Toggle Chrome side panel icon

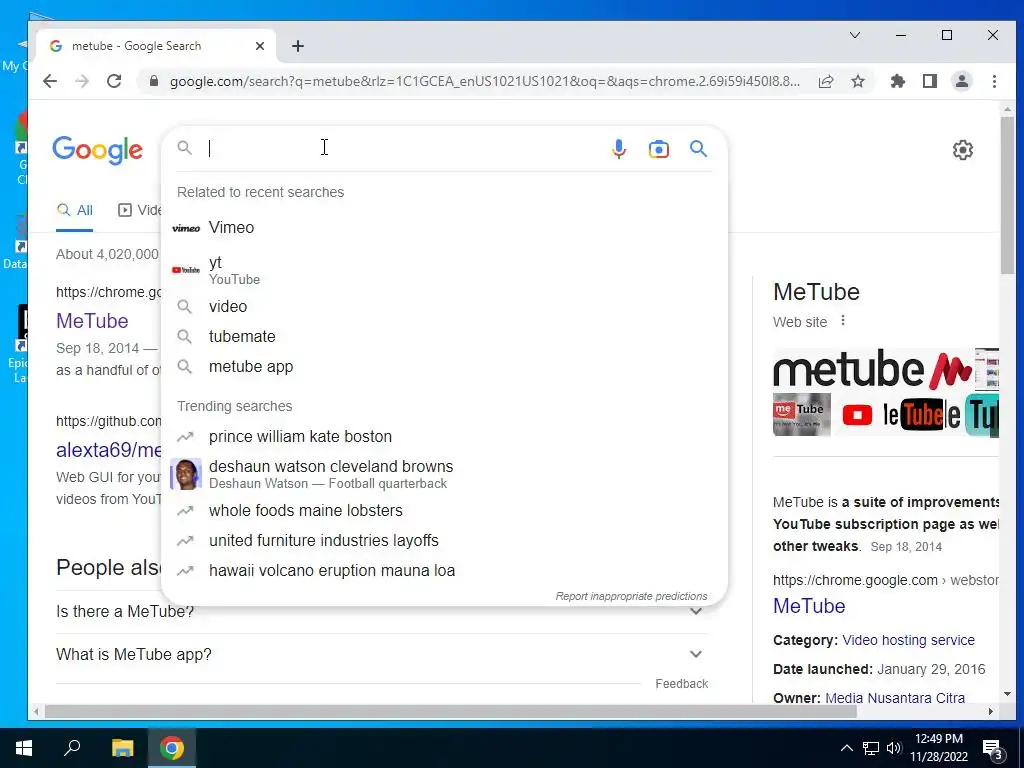[x=930, y=81]
